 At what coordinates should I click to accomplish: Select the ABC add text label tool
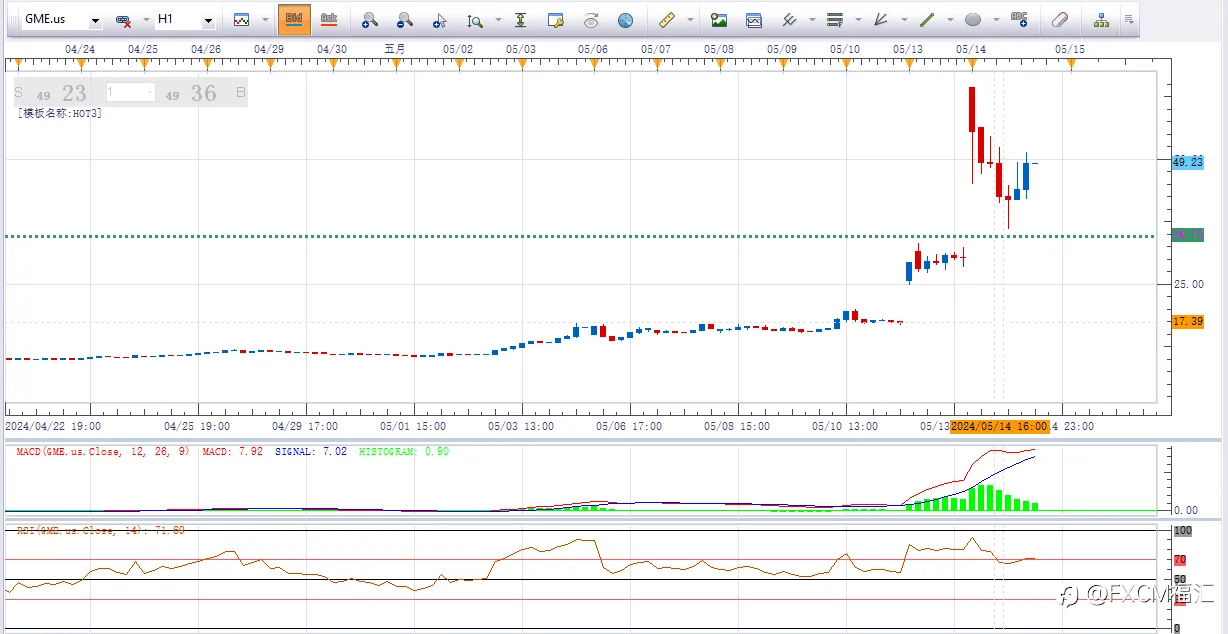coord(1019,19)
